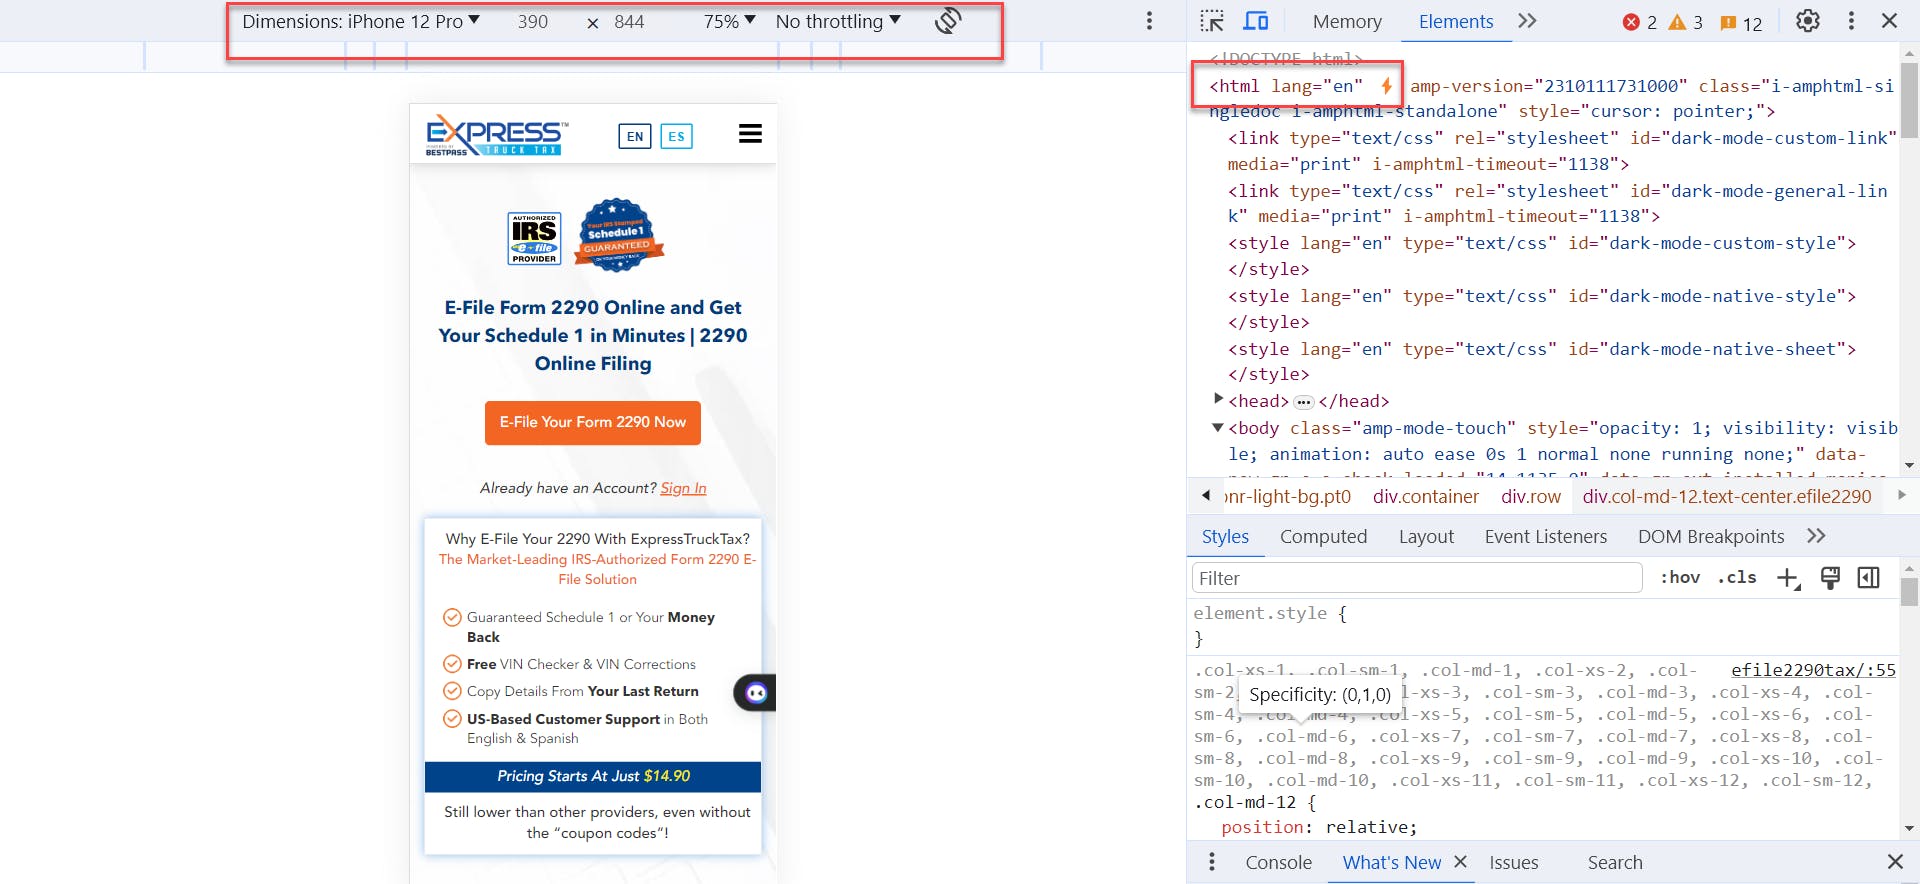The height and width of the screenshot is (884, 1920).
Task: Select div.row breadcrumb
Action: [1530, 497]
